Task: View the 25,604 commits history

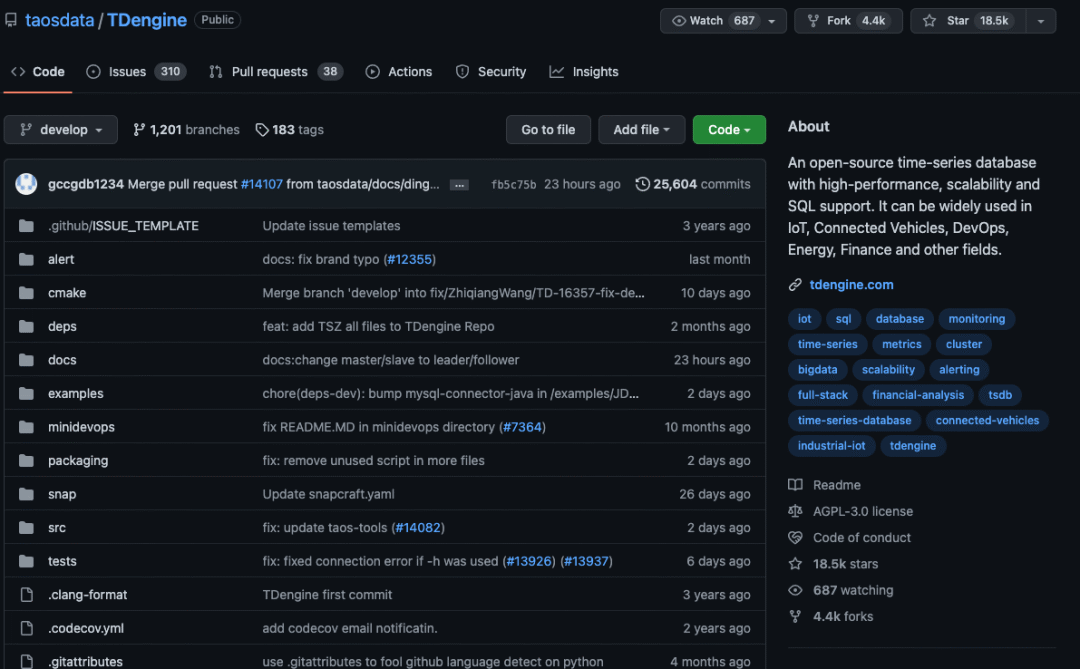Action: click(x=693, y=184)
